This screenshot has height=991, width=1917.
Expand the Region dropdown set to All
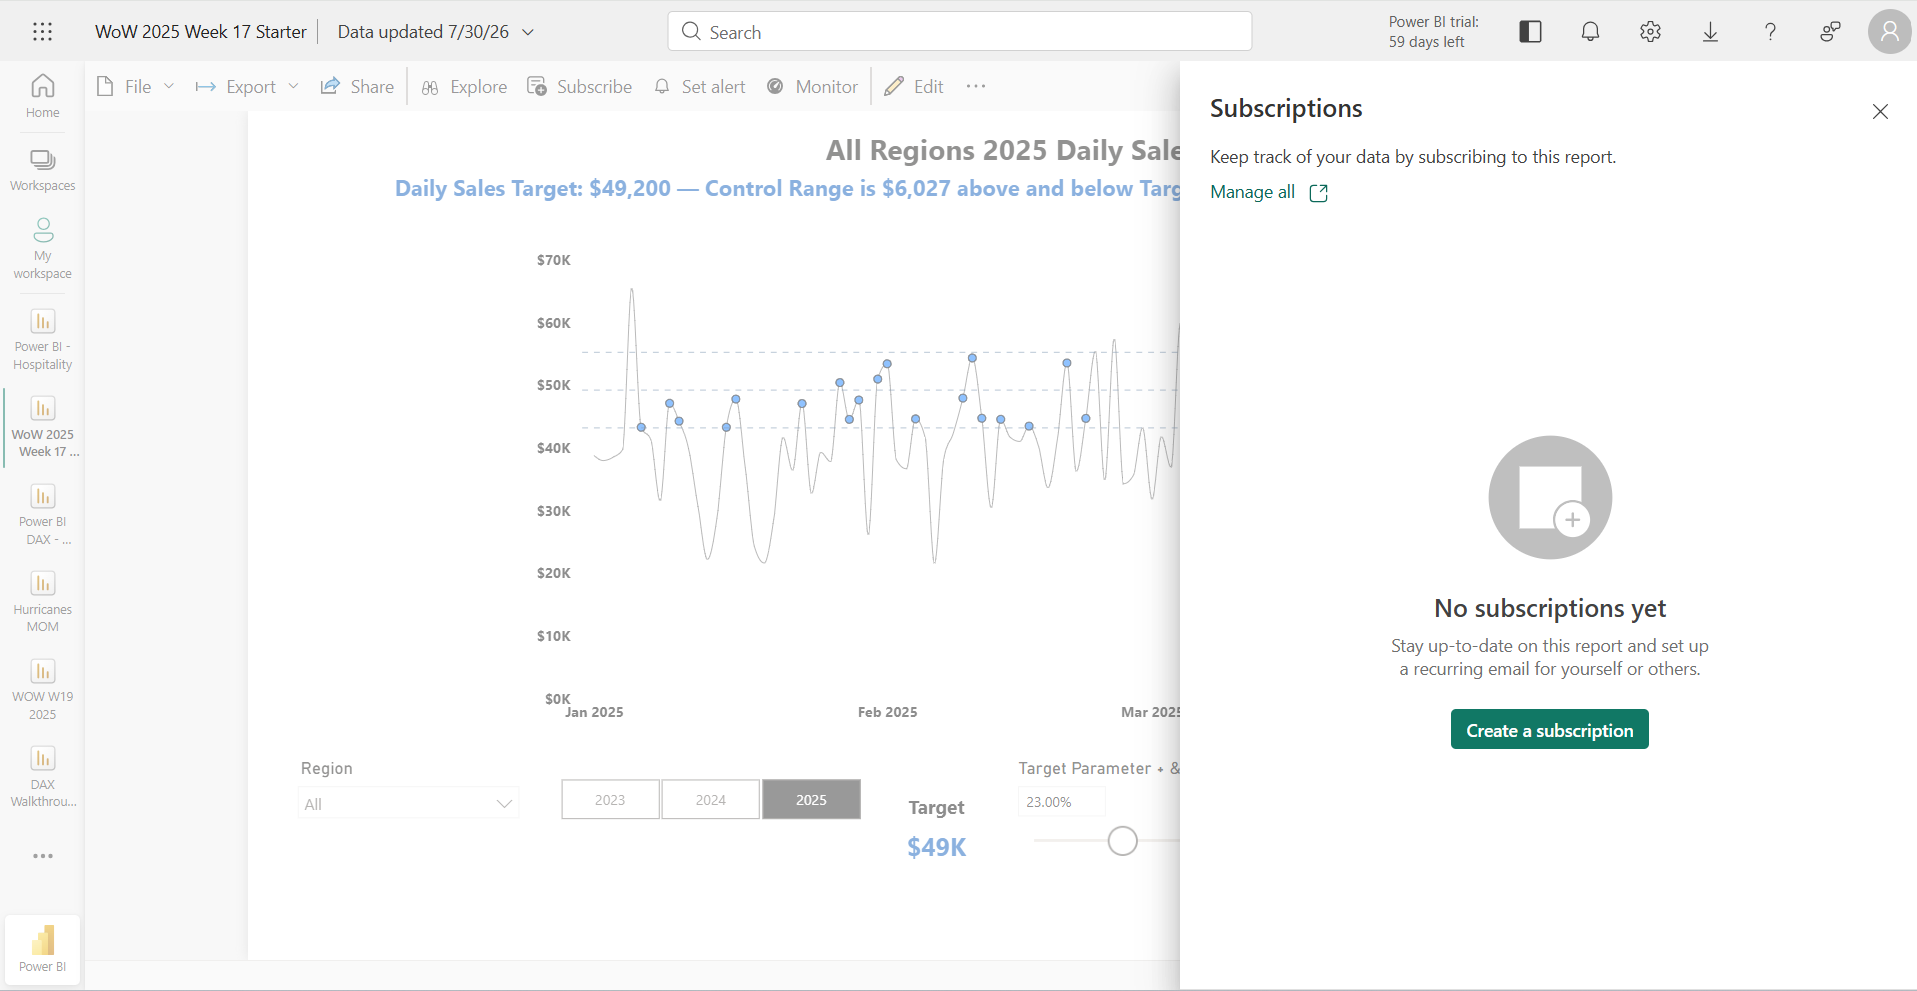[408, 803]
